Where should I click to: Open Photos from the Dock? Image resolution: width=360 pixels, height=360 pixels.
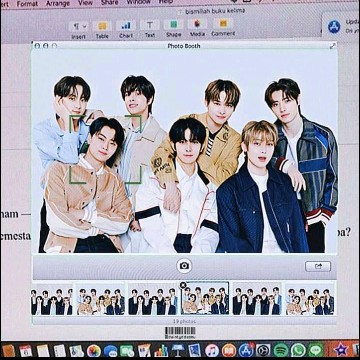tap(94, 351)
